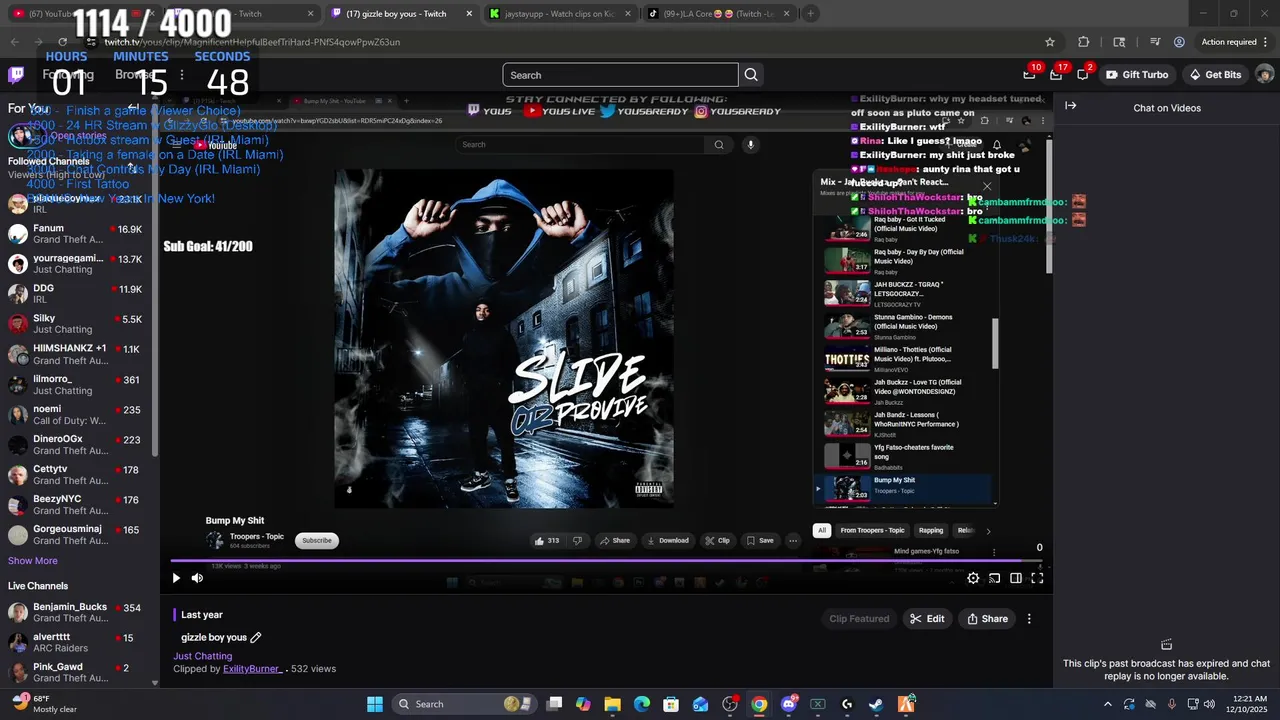Open DineroOGx channel in sidebar
Viewport: 1280px width, 720px height.
click(x=76, y=445)
